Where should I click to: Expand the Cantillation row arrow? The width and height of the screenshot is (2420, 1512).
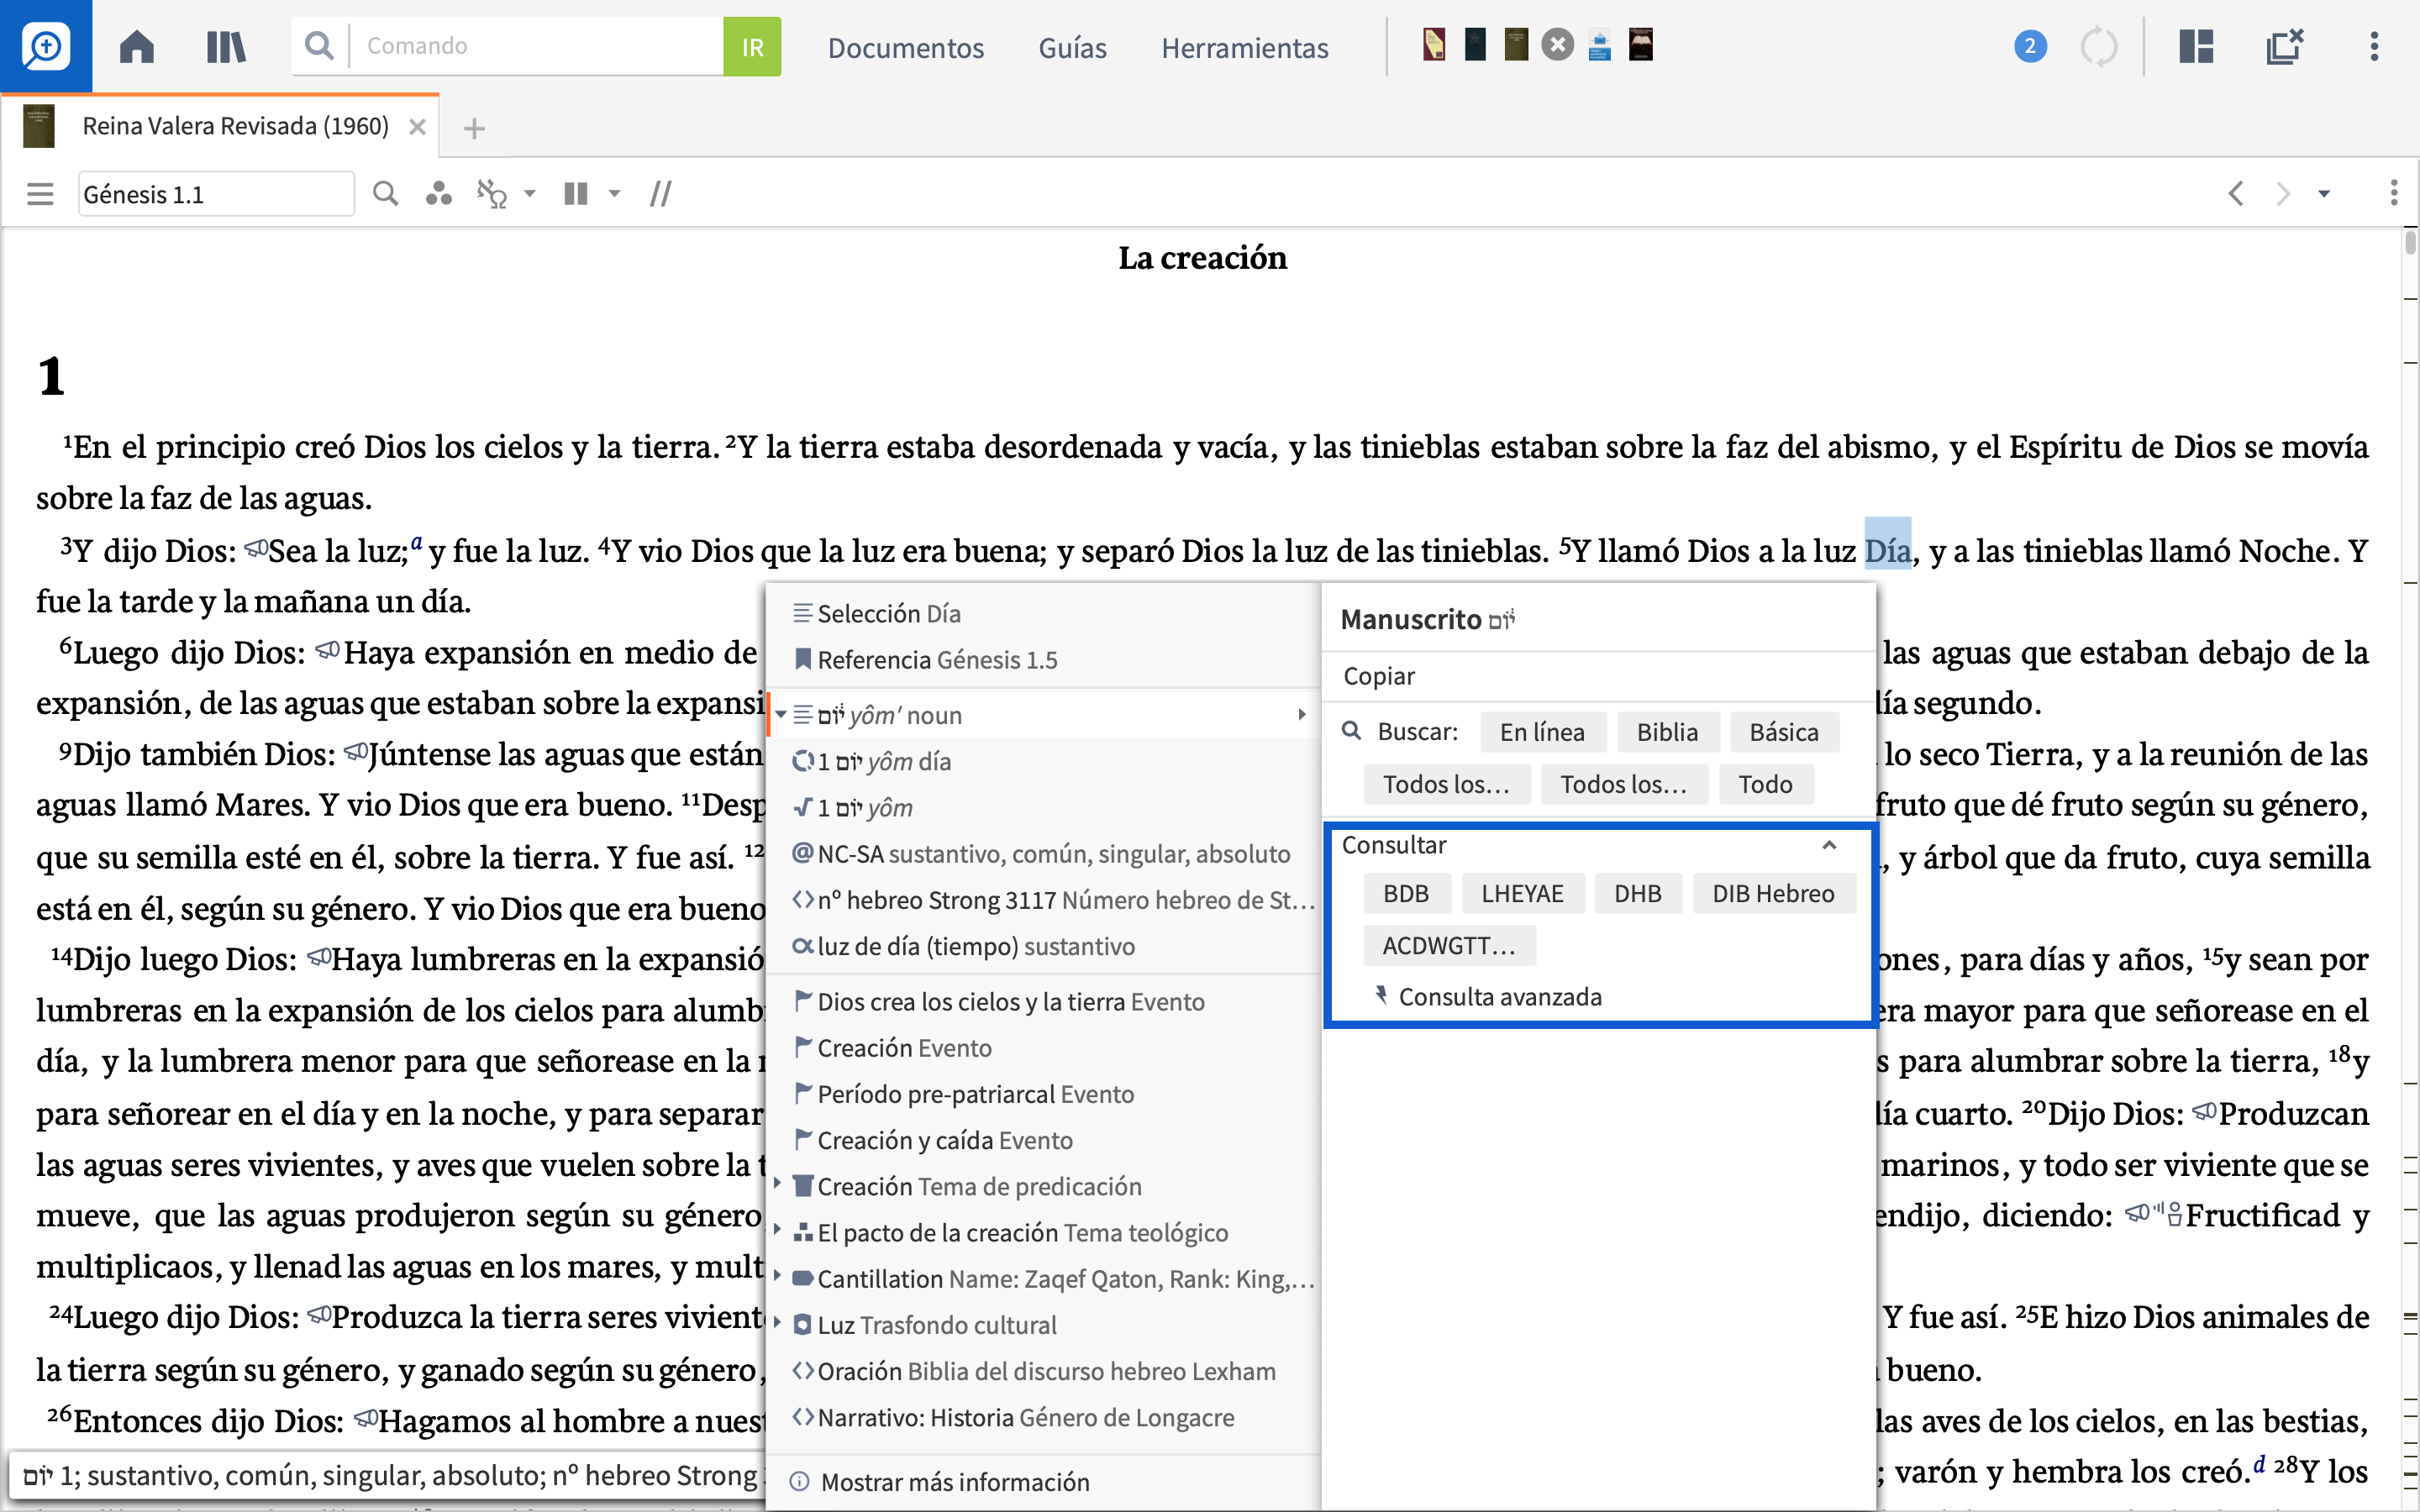point(778,1276)
